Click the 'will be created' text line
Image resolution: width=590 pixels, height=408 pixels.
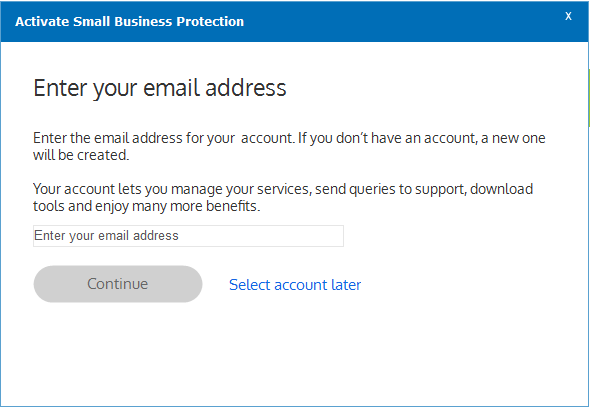pos(81,155)
